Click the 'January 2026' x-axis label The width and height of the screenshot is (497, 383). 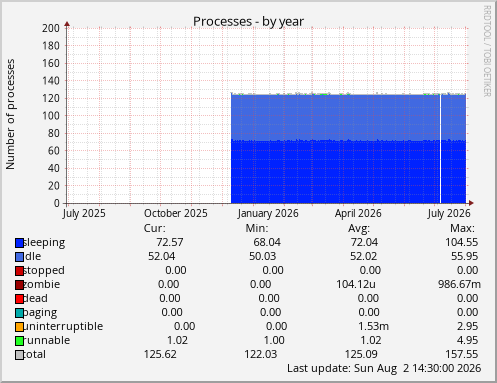coord(268,213)
